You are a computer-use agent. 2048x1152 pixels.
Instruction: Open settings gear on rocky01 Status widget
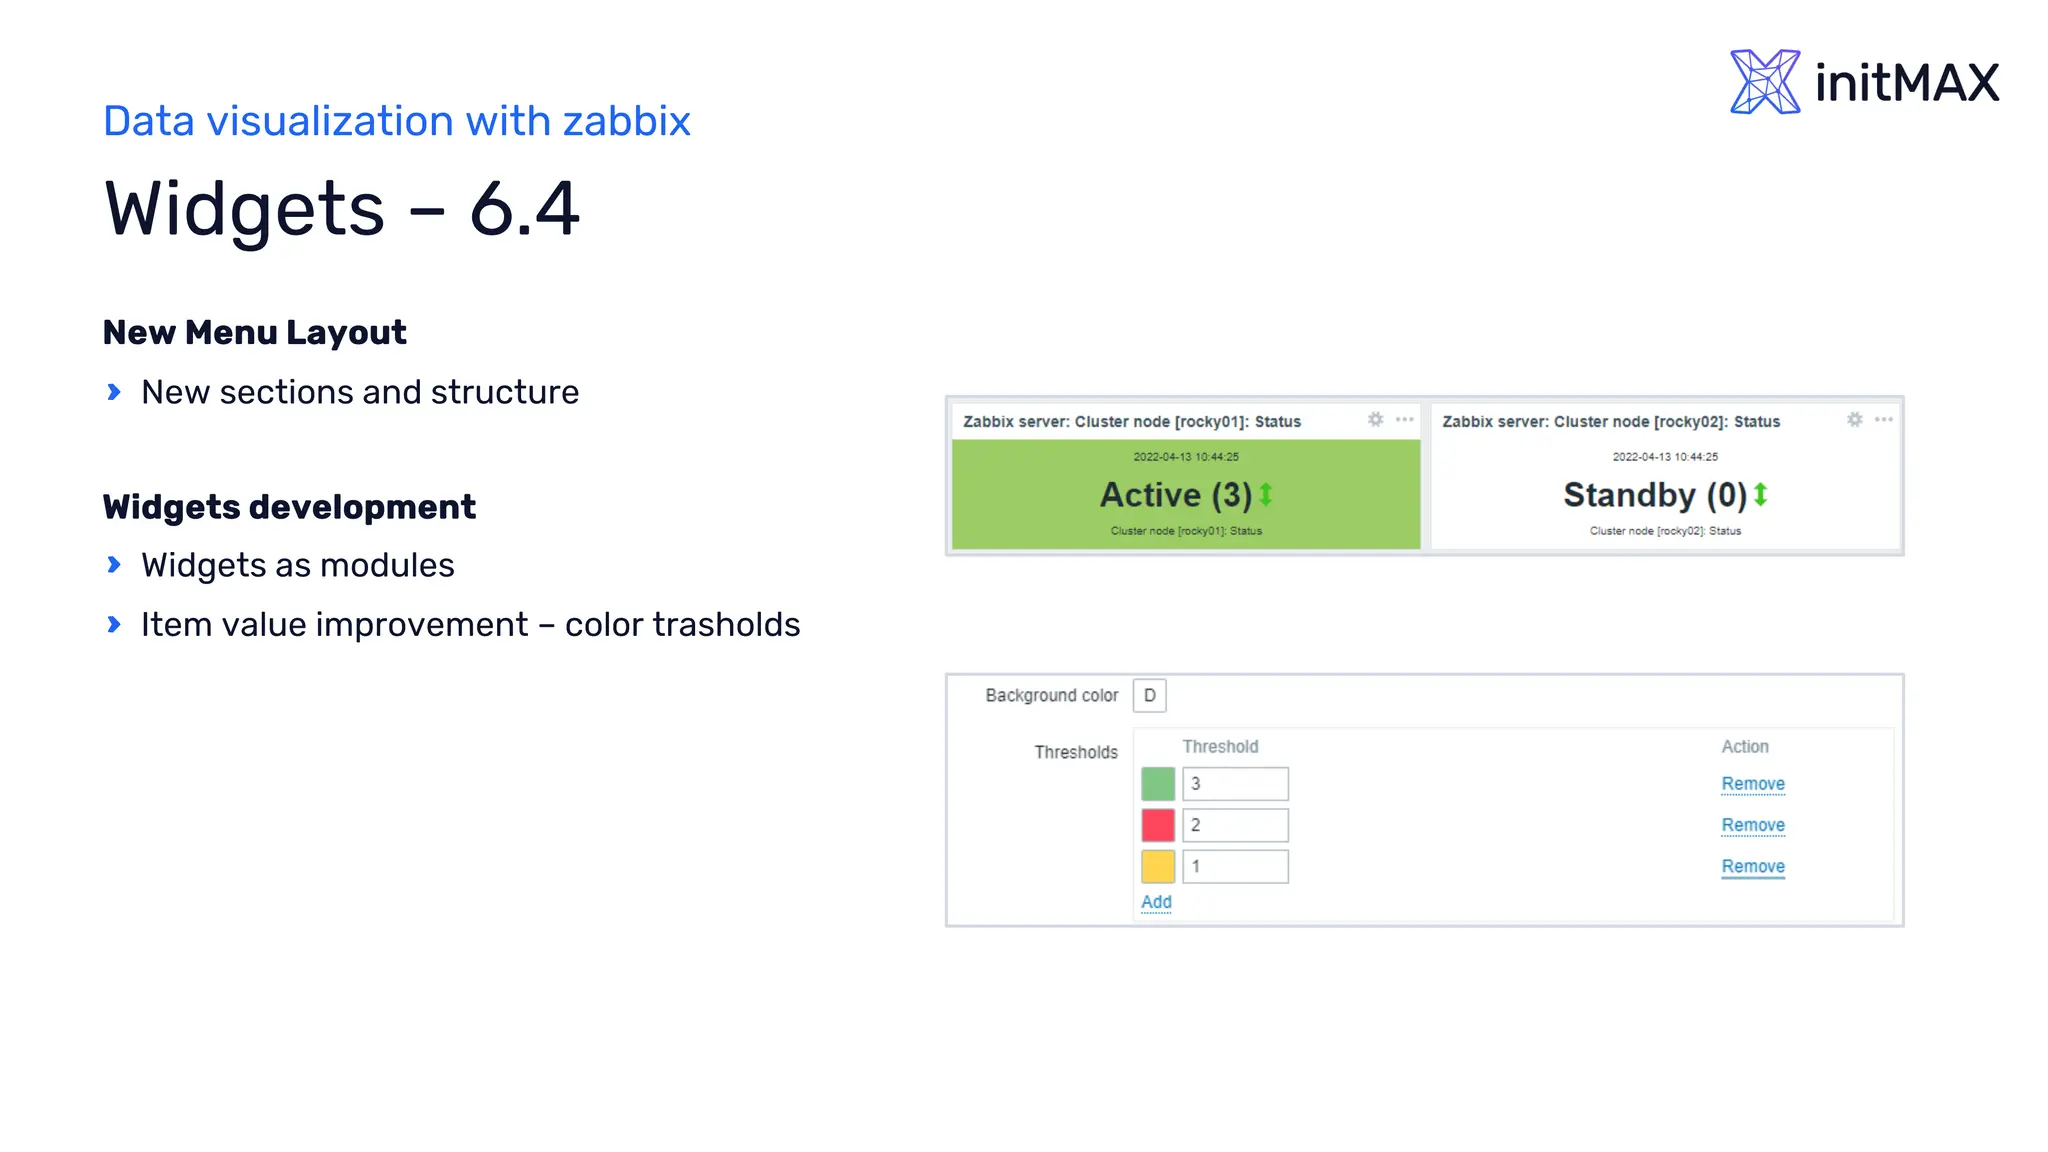tap(1376, 420)
